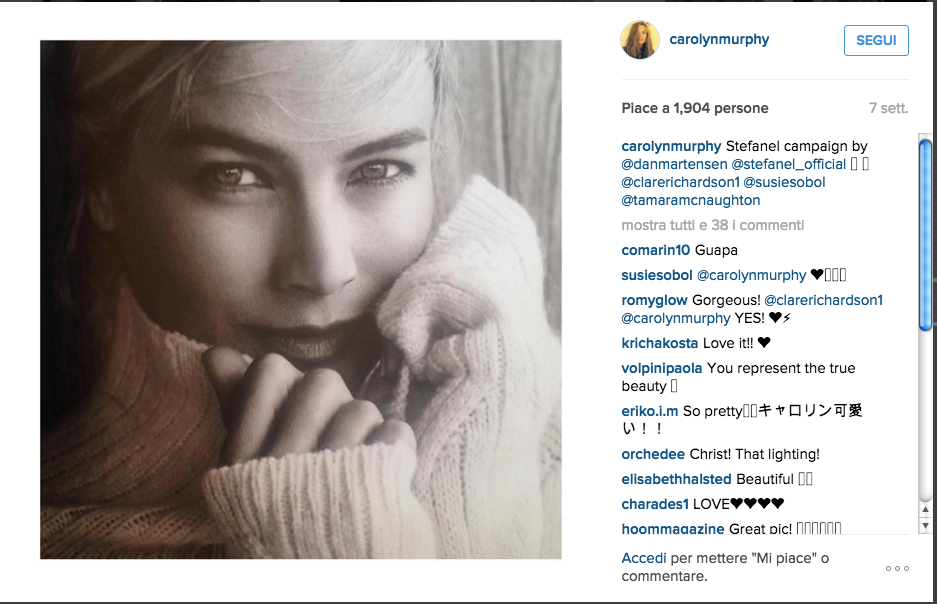Click the Accedi login link
This screenshot has width=937, height=604.
point(644,558)
